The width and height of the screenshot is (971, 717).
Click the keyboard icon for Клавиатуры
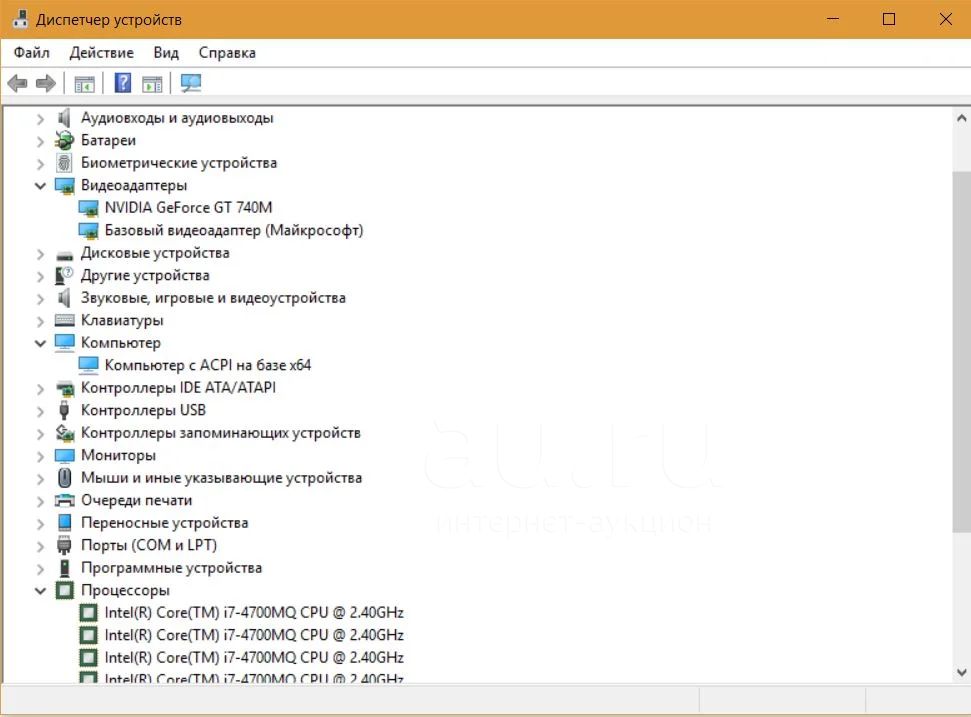(x=64, y=320)
